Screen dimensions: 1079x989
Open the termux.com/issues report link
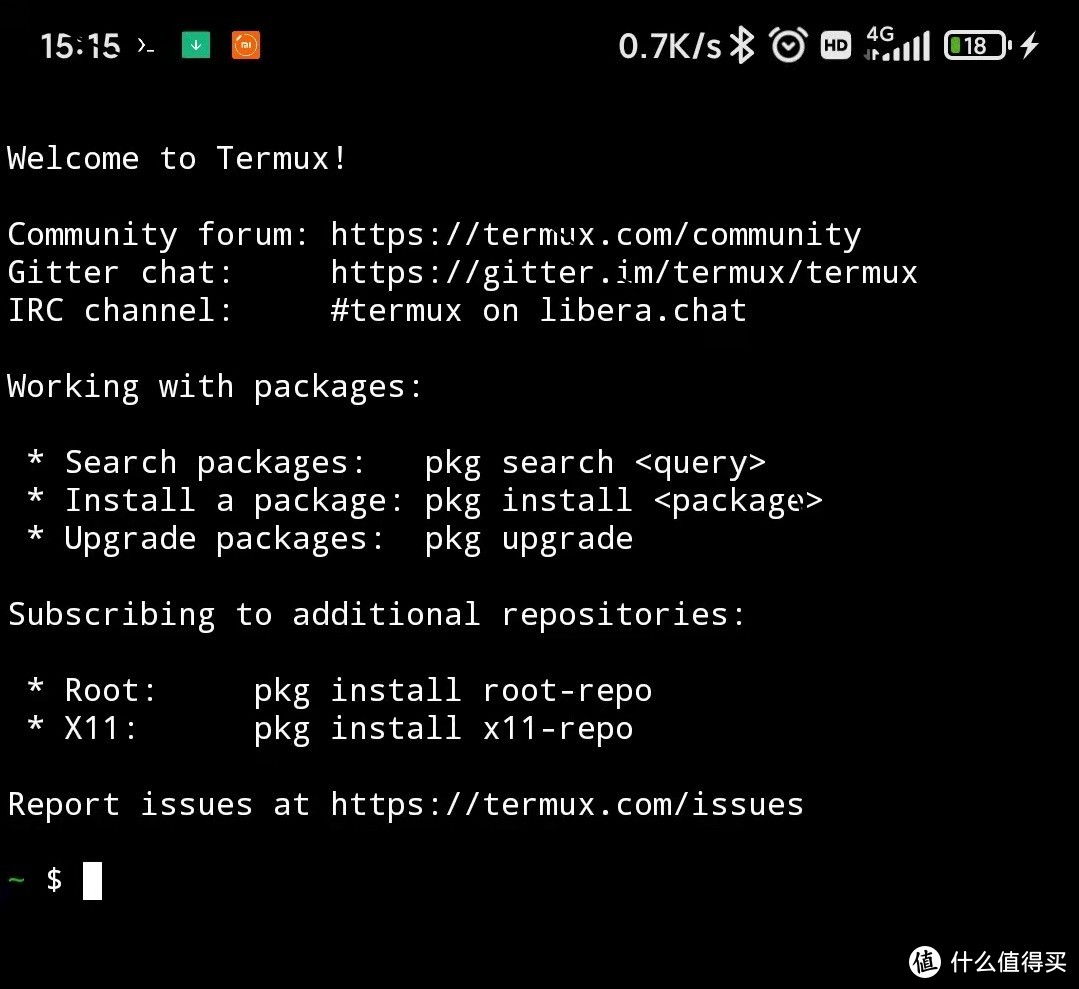pyautogui.click(x=567, y=805)
